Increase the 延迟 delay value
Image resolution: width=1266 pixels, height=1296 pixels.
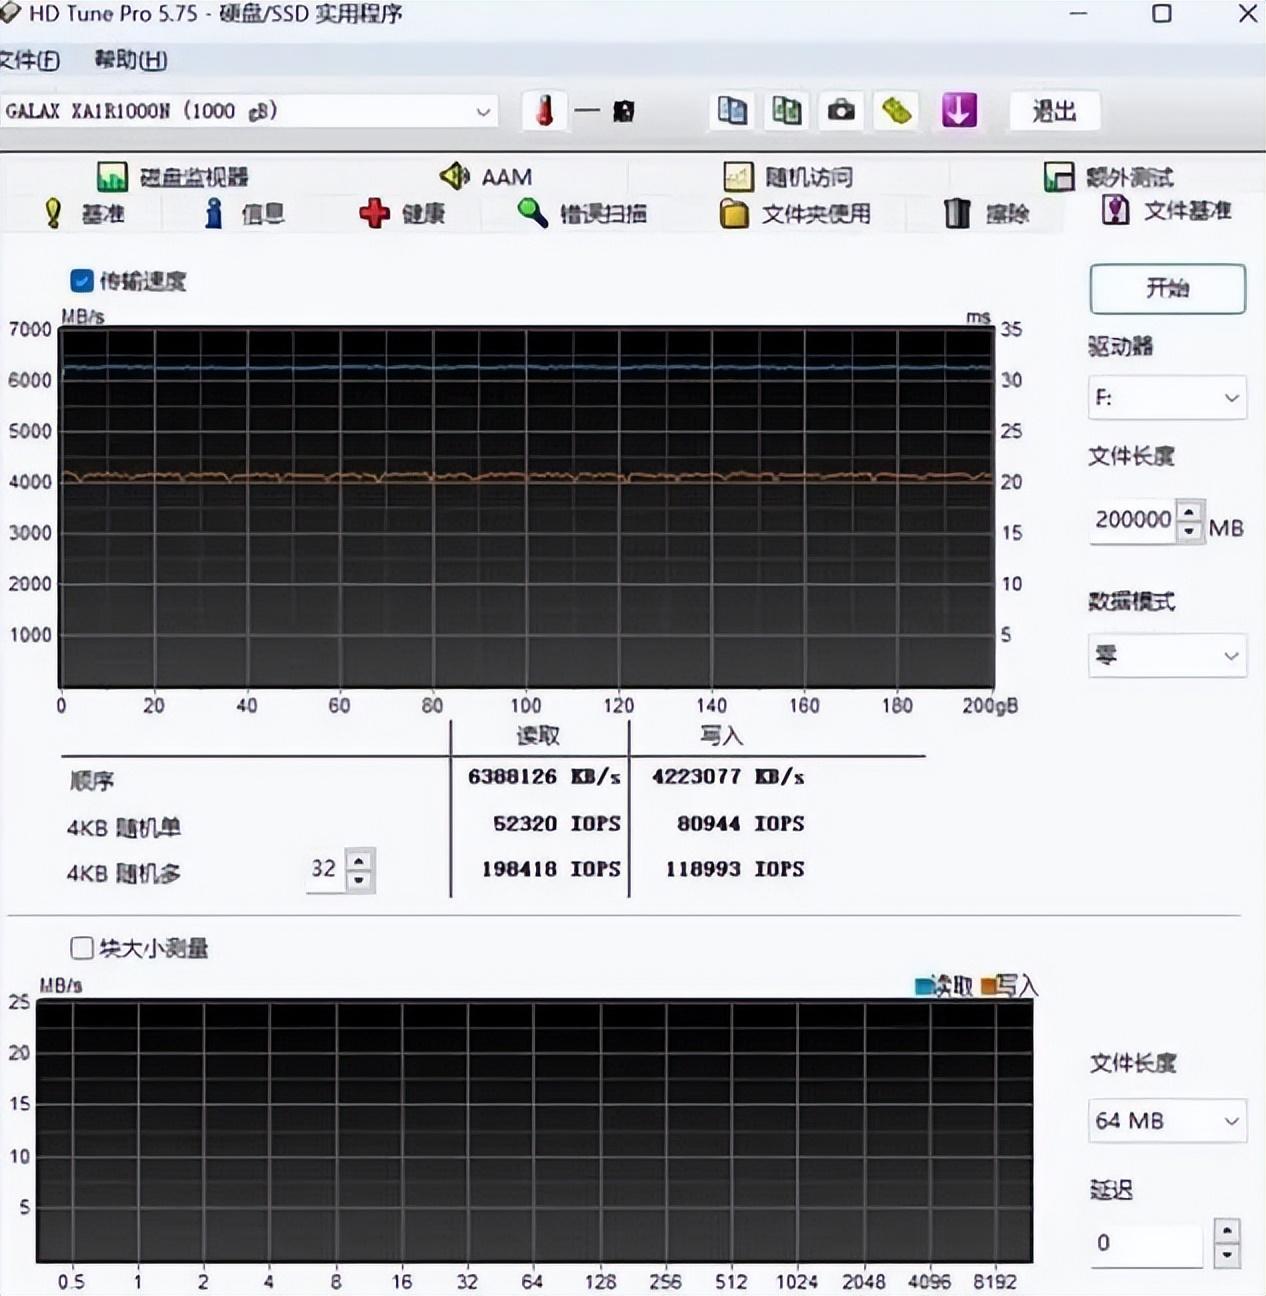tap(1227, 1231)
